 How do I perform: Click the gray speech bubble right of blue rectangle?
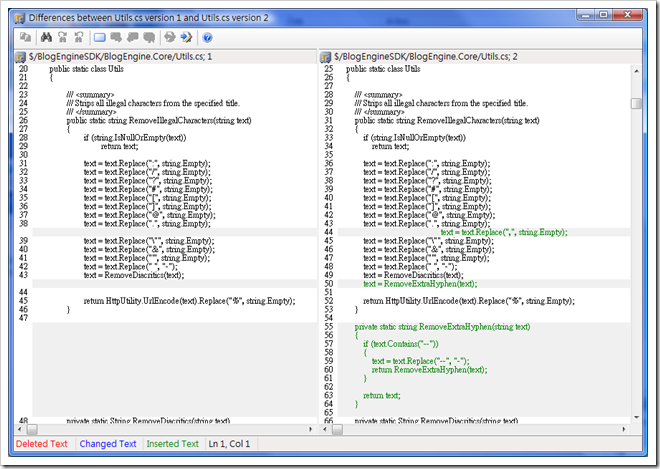pyautogui.click(x=116, y=37)
